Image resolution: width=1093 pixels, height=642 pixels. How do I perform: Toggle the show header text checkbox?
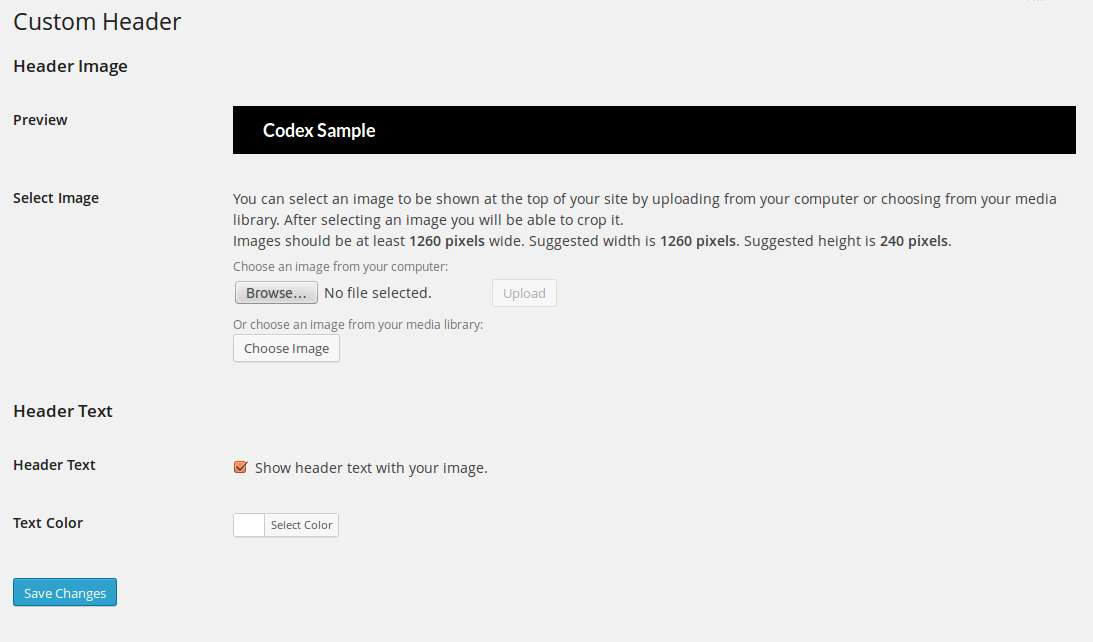click(x=240, y=467)
